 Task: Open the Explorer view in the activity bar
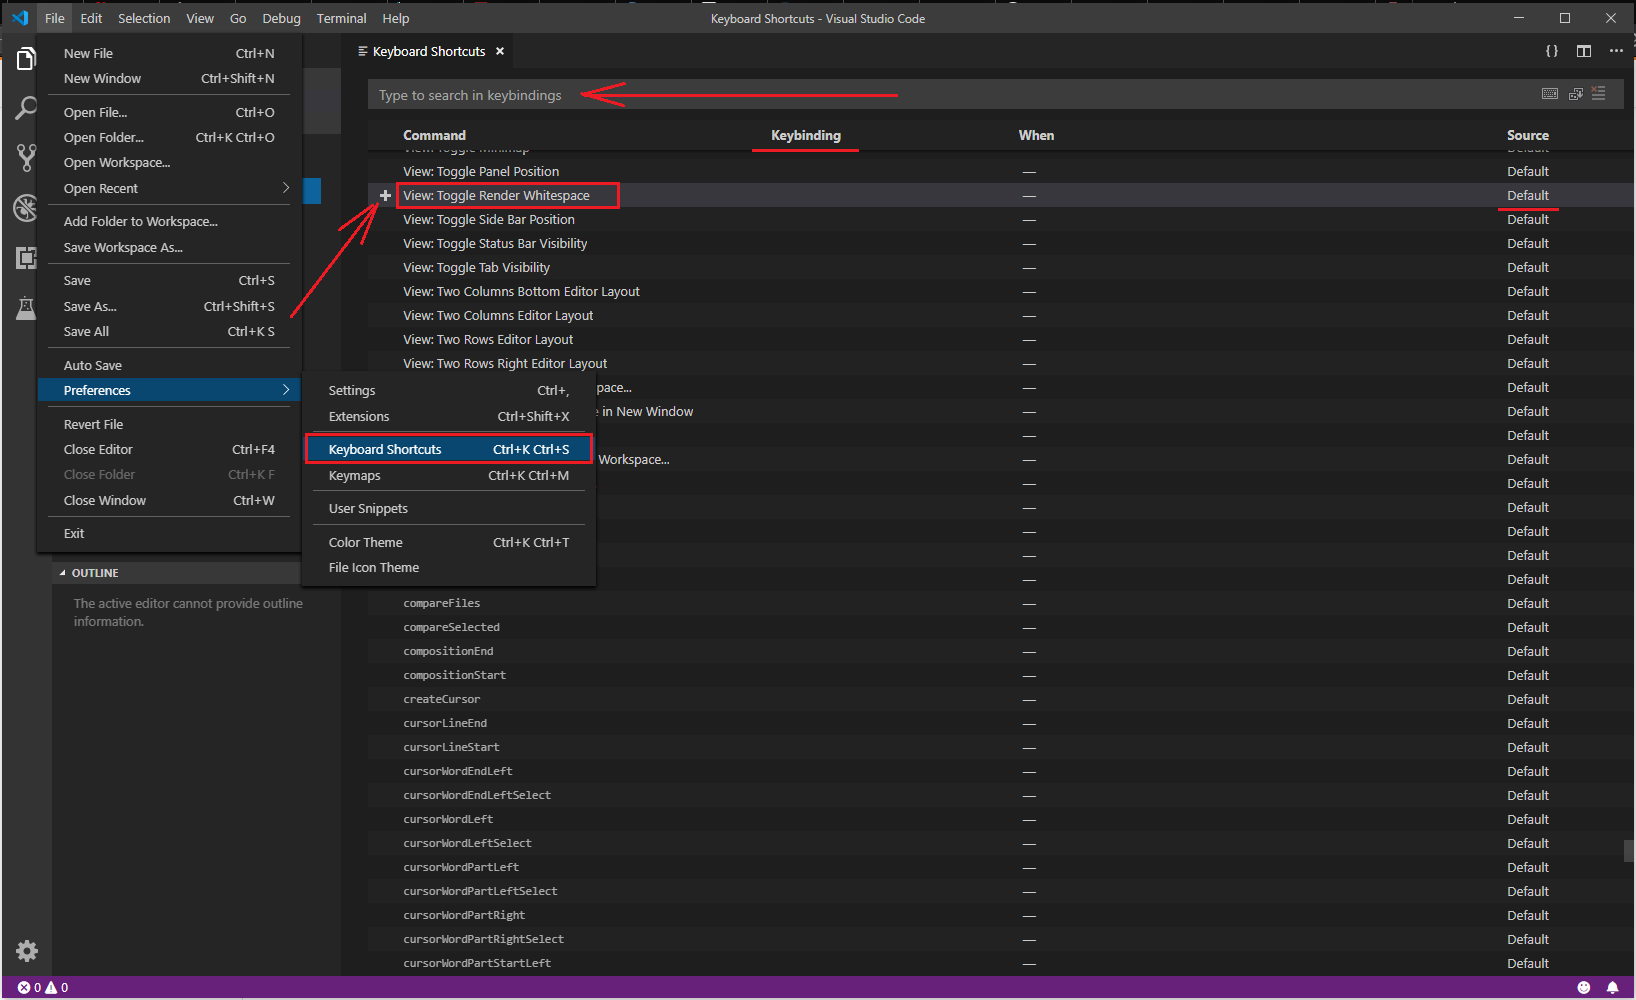point(26,60)
